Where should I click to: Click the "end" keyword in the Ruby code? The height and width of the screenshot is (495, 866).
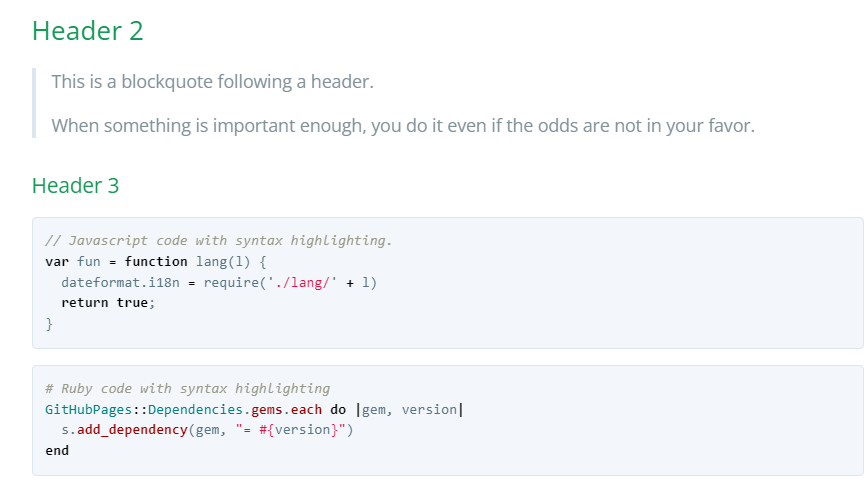(57, 450)
